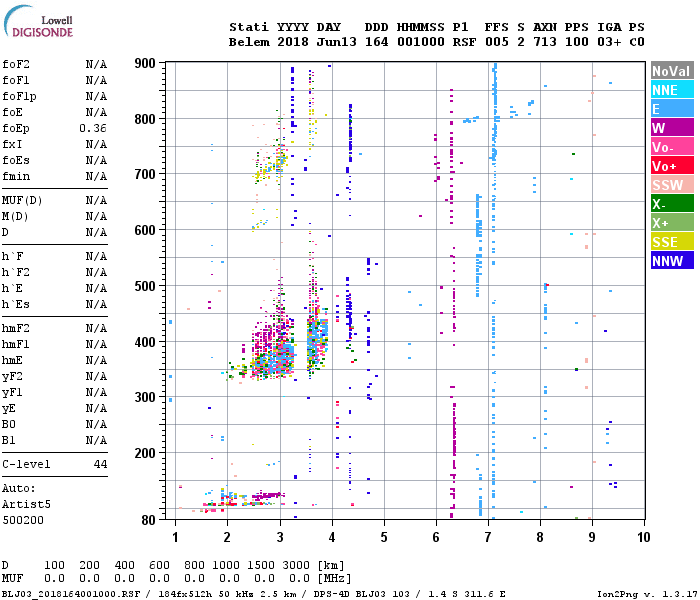
Task: Click the fmin parameter label
Action: (x=16, y=176)
